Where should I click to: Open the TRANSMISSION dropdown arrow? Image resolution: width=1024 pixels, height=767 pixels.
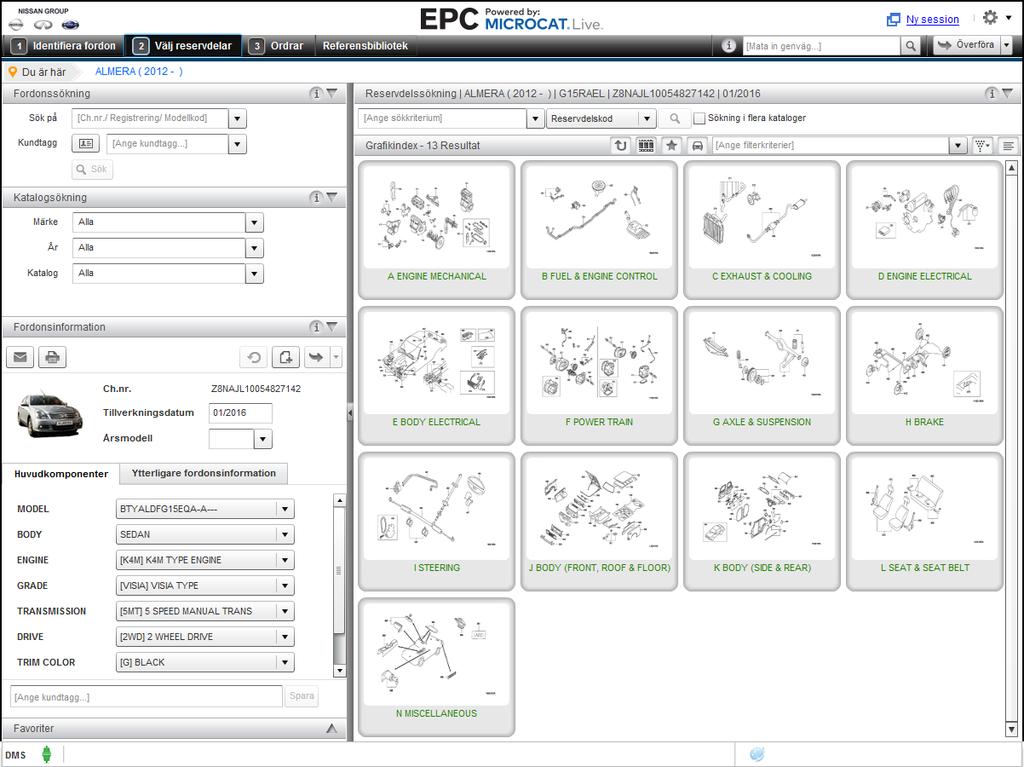(285, 611)
